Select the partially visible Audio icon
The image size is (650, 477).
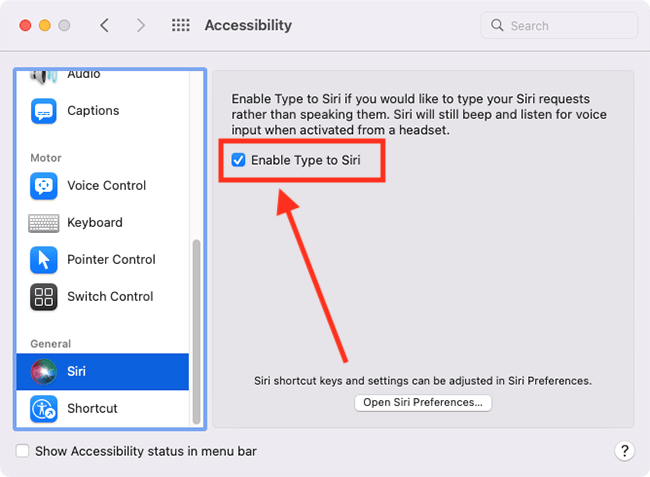pos(44,77)
